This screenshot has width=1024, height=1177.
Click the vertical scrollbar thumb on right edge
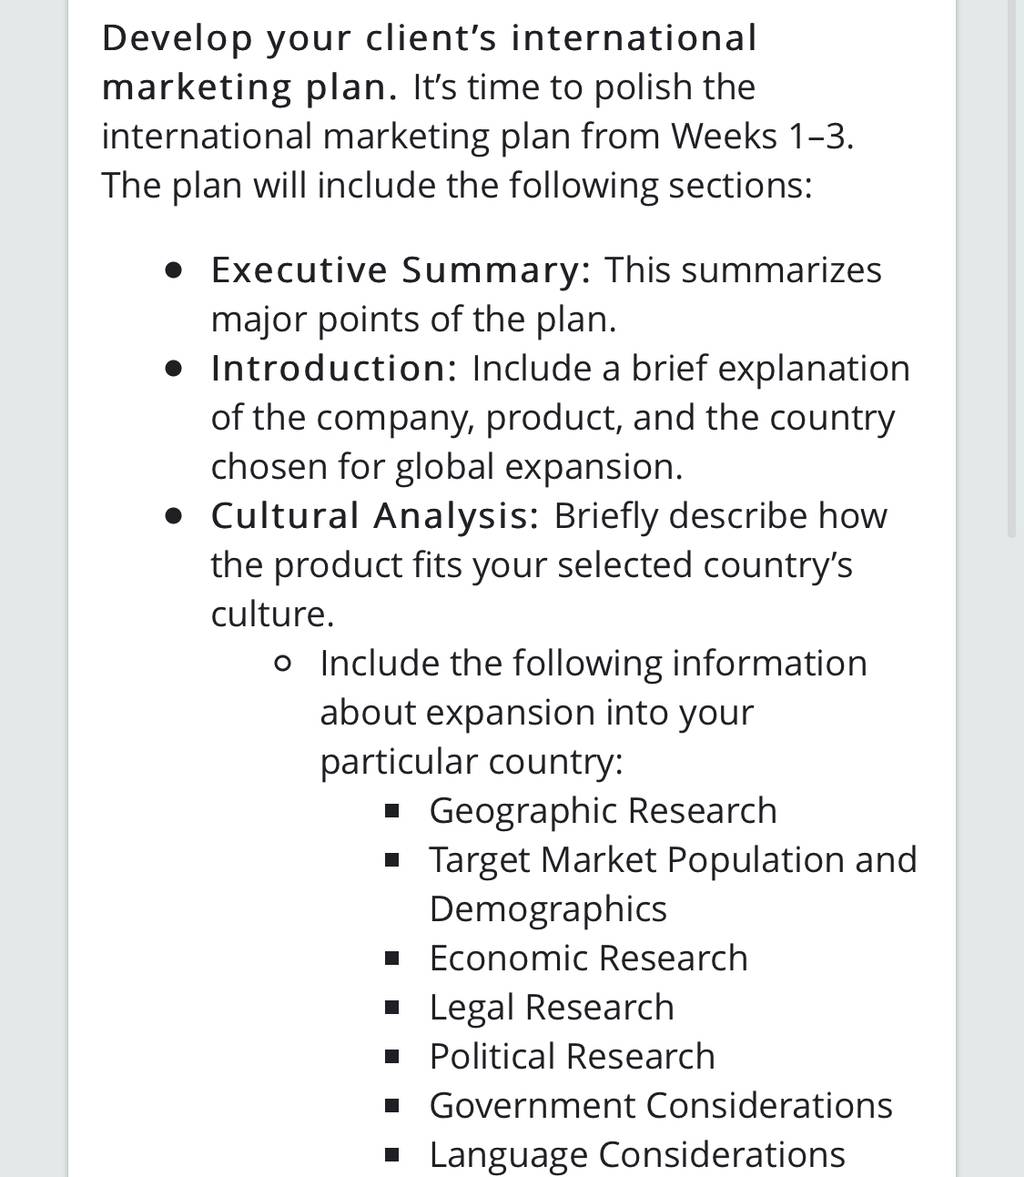point(1011,268)
